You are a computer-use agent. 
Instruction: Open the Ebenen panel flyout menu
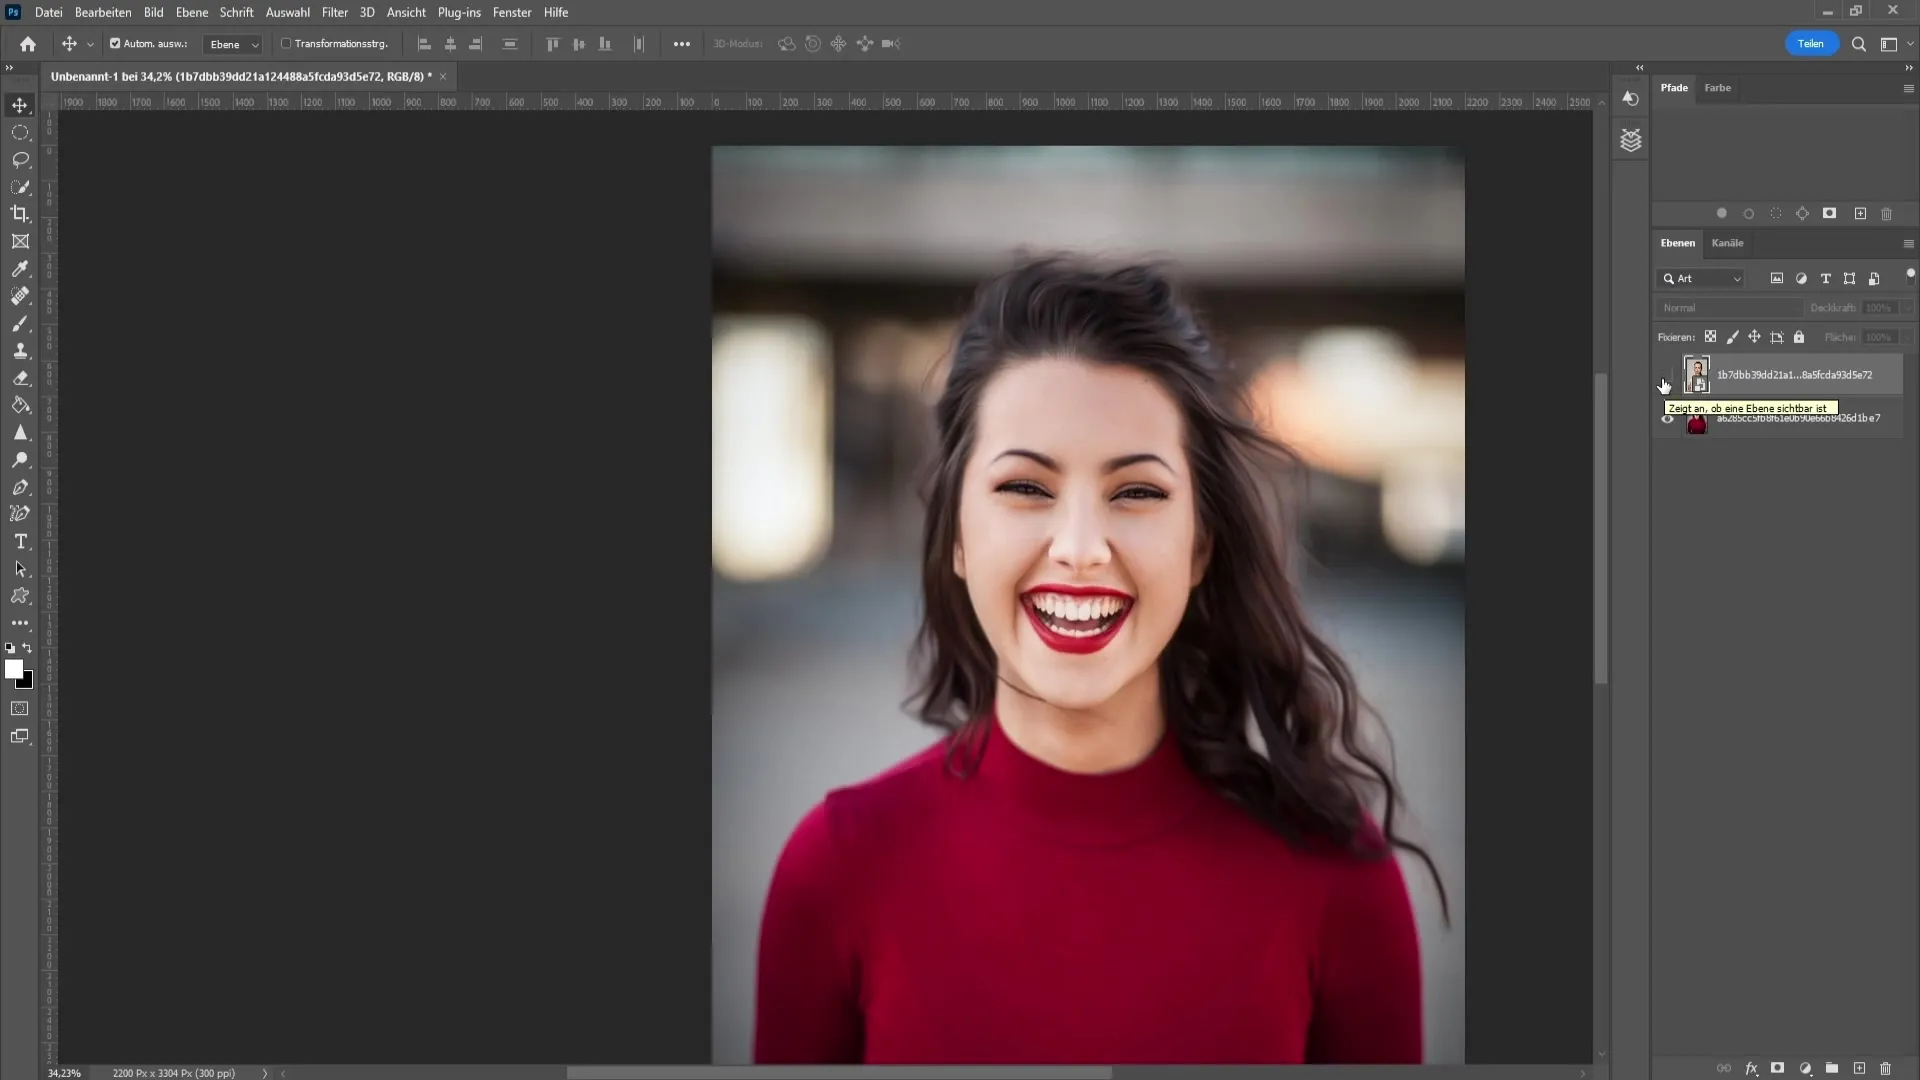coord(1908,243)
